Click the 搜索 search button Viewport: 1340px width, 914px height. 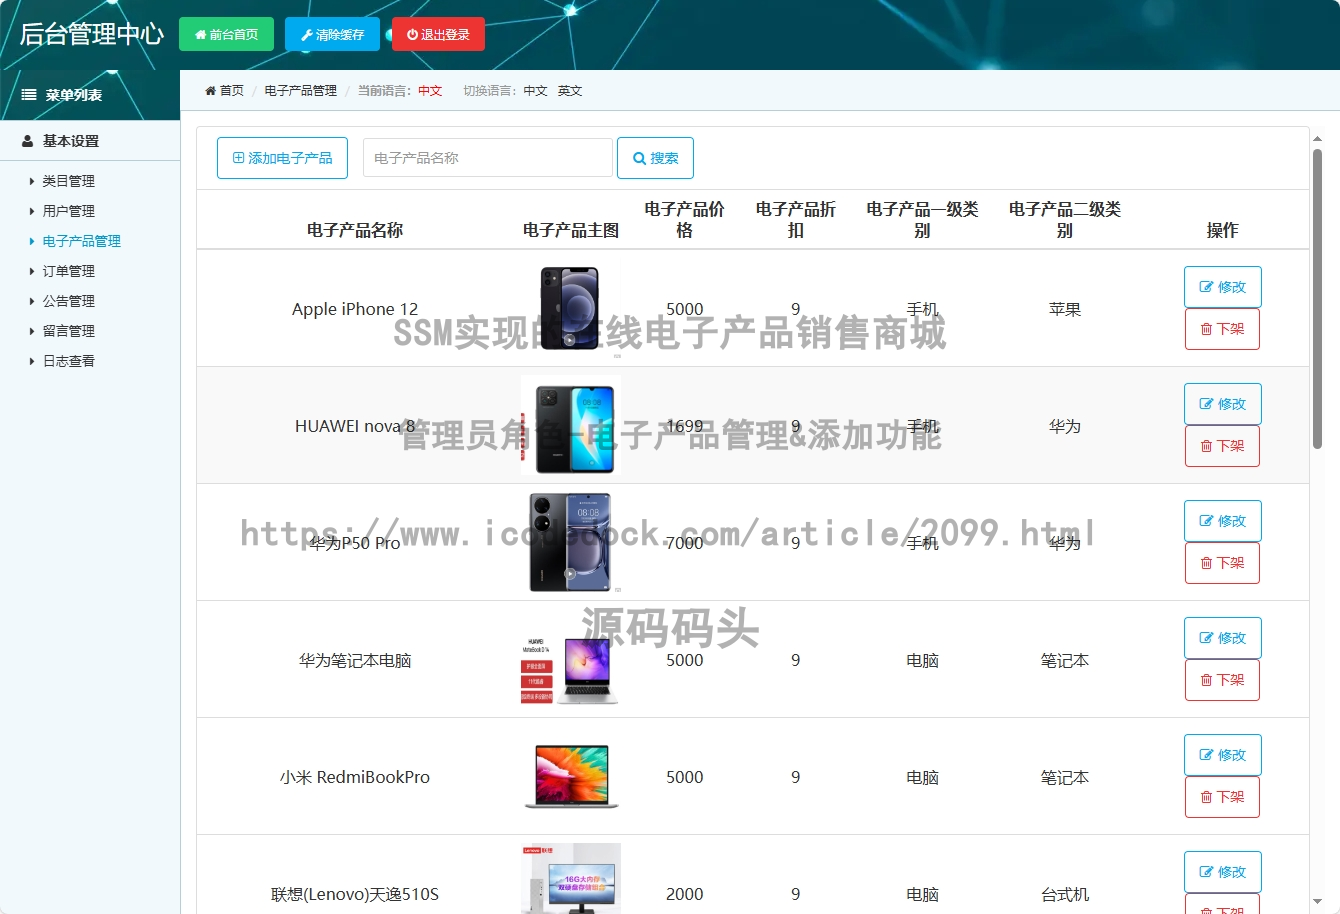655,158
